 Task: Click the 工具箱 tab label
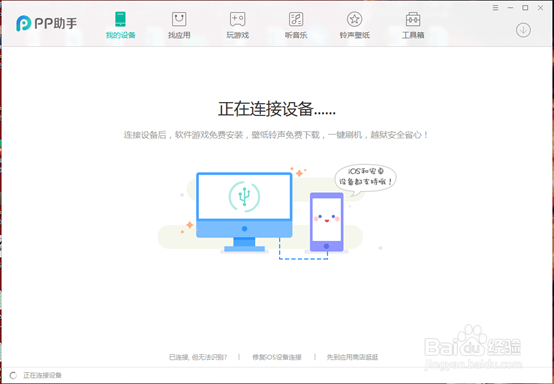coord(413,35)
